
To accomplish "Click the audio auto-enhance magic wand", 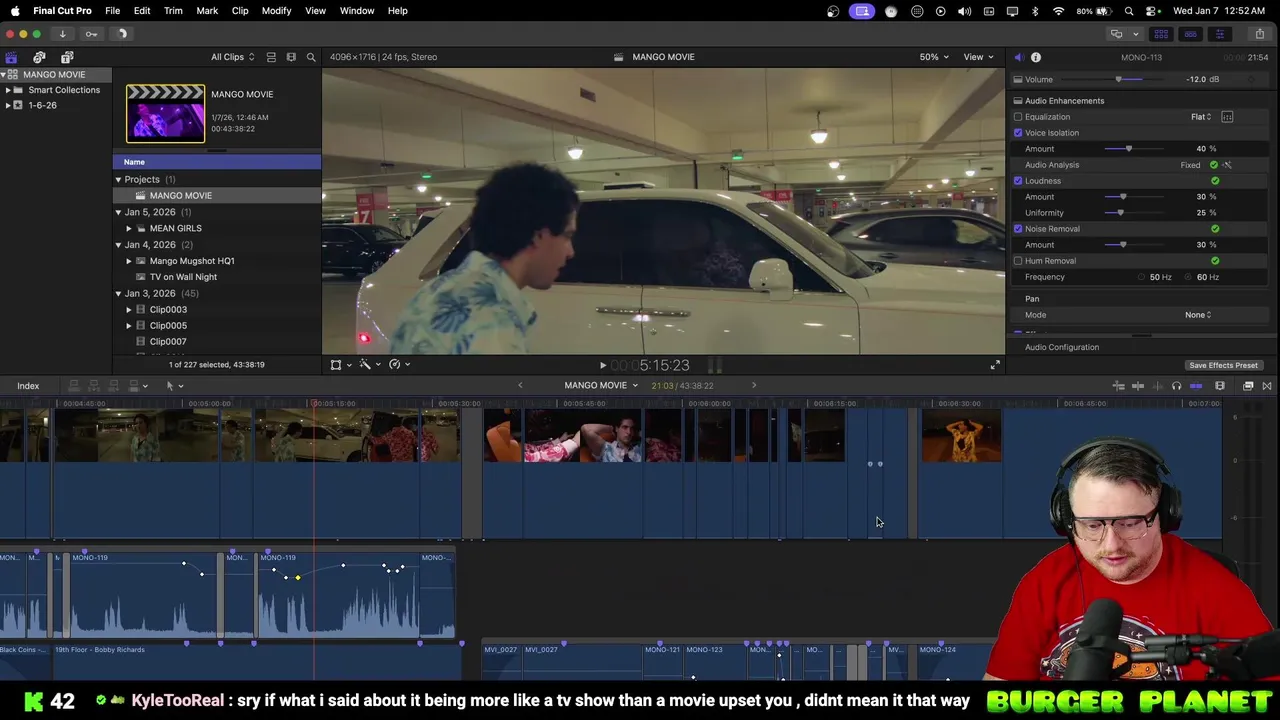I will click(1227, 165).
